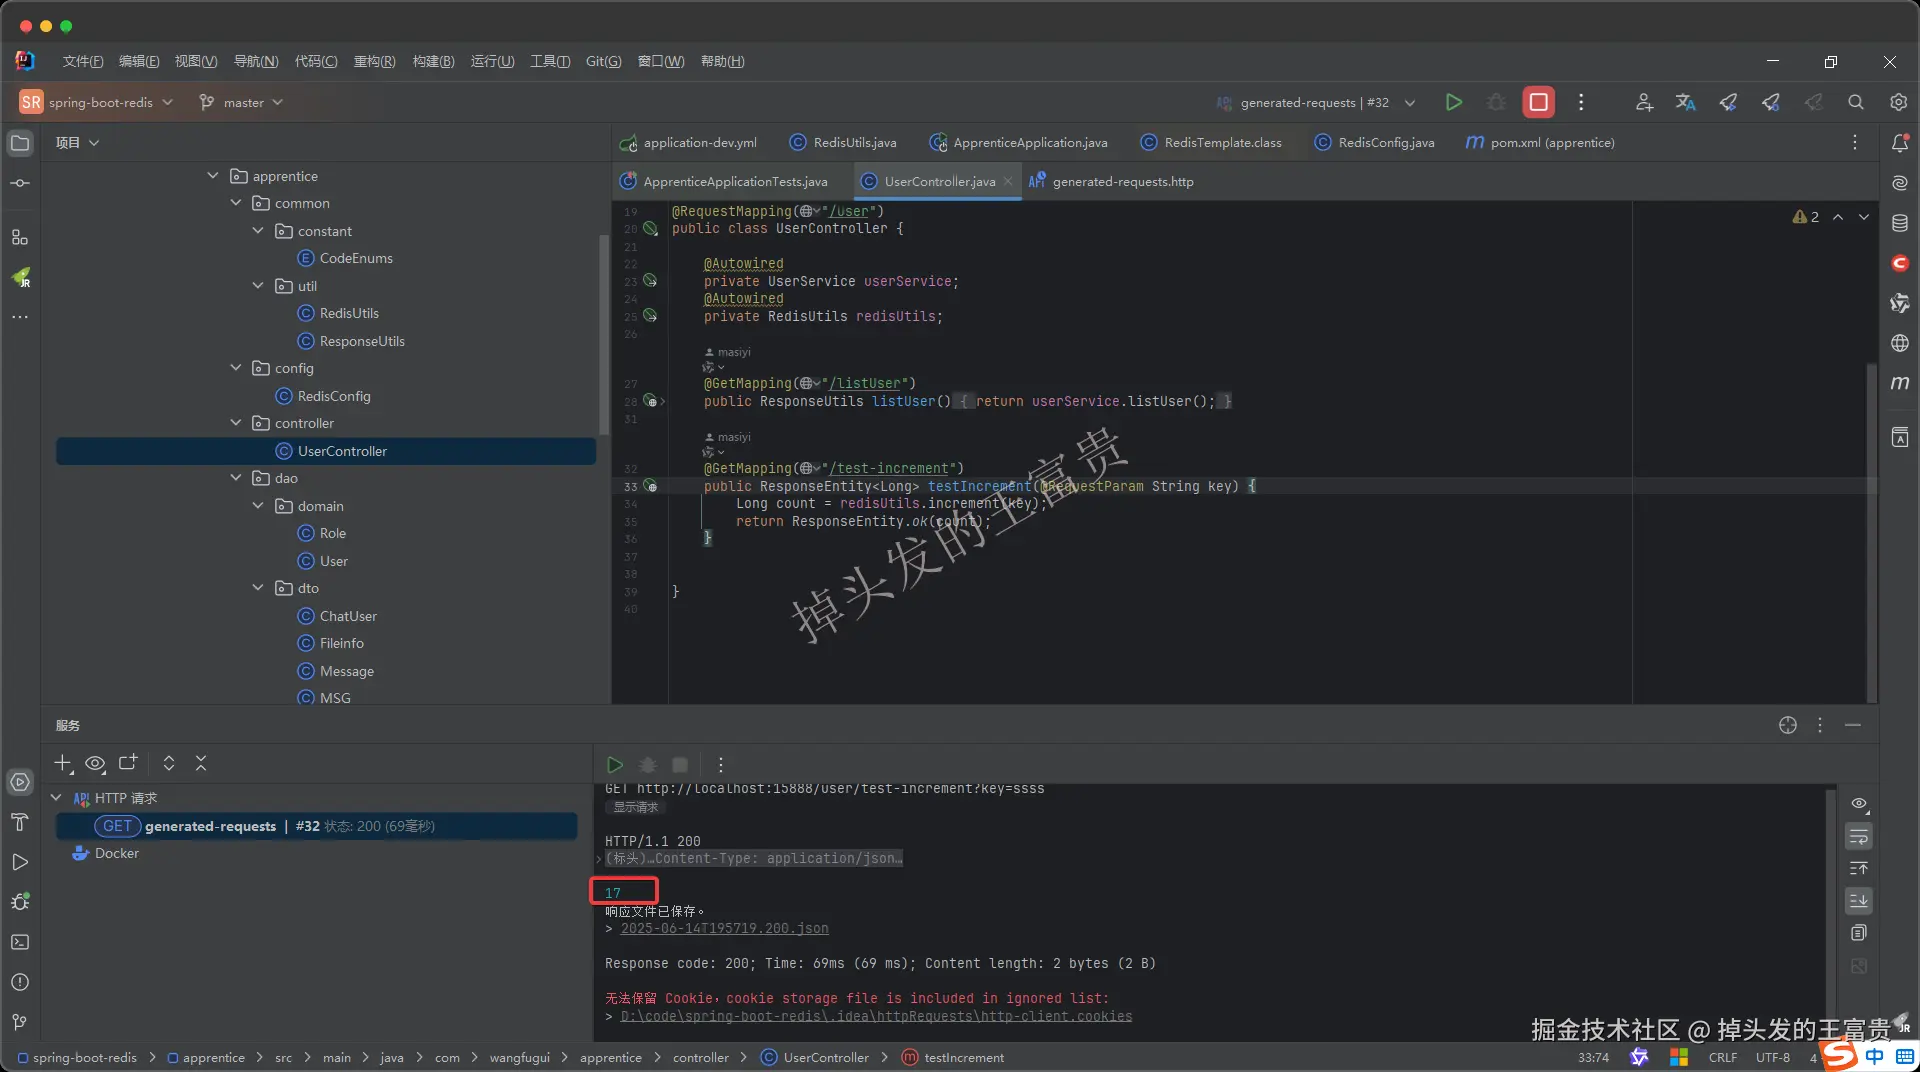Expand all services in tree
Screen dimensions: 1920x1072
(x=169, y=763)
